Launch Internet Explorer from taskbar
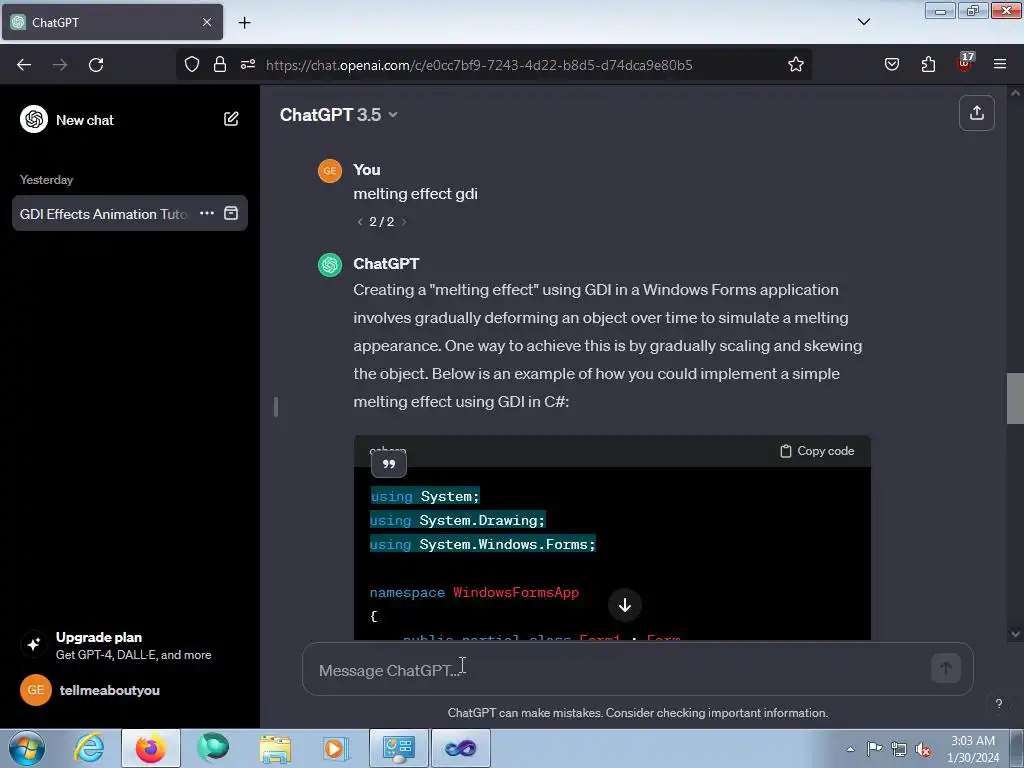 point(89,748)
